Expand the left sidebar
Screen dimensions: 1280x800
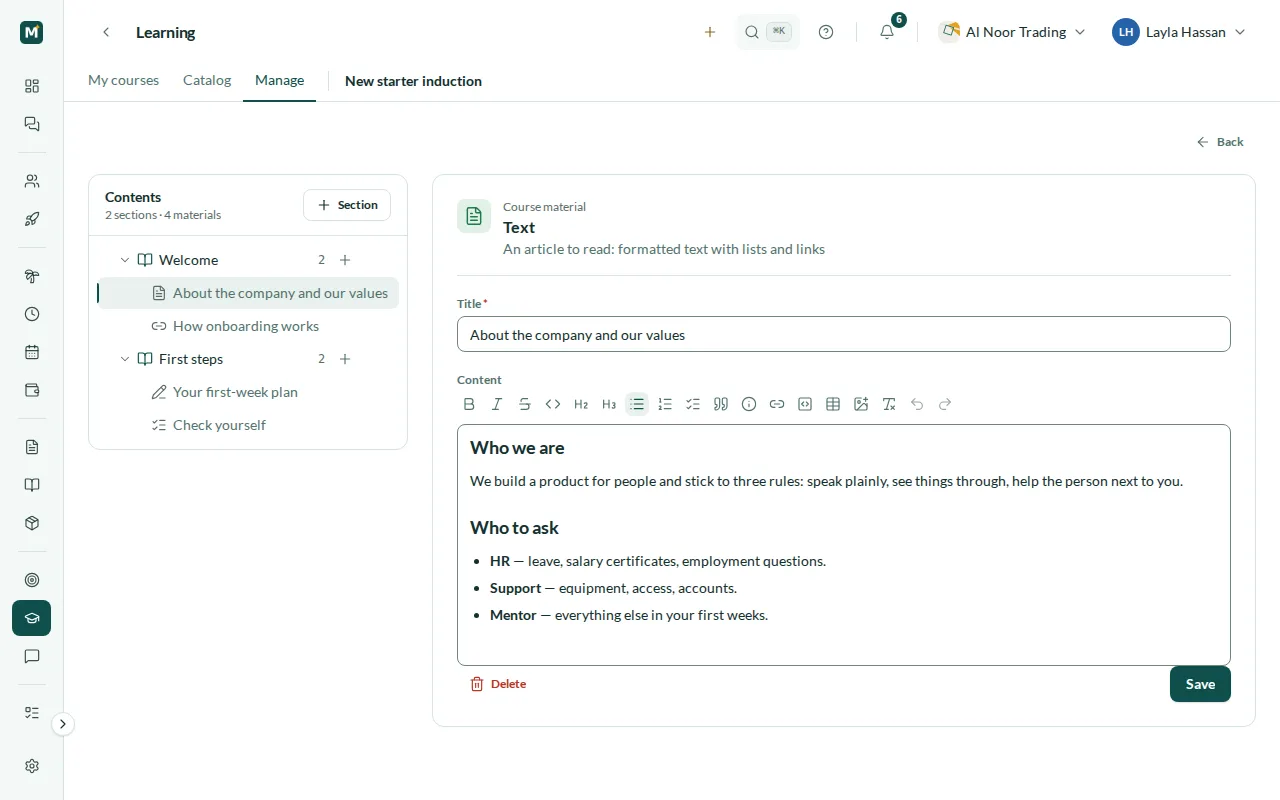pos(63,724)
